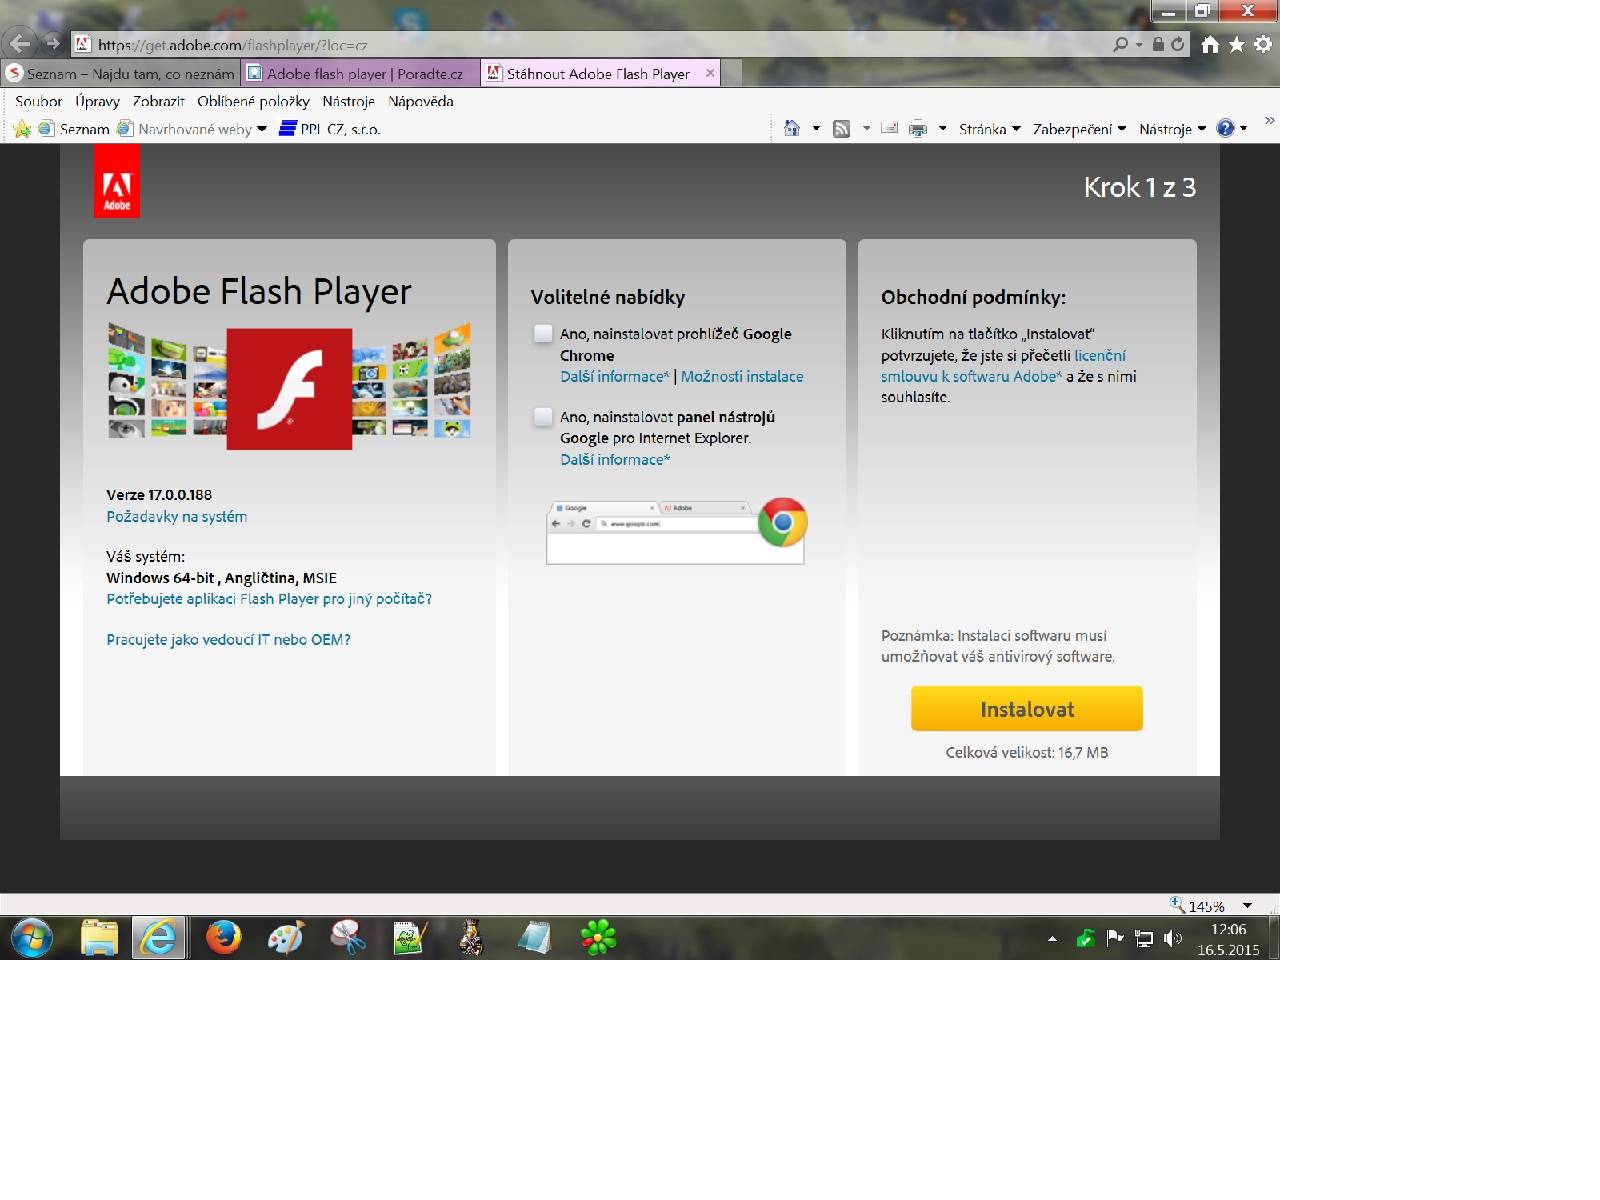1600x1200 pixels.
Task: Click the search magnifier in address bar
Action: [1120, 44]
